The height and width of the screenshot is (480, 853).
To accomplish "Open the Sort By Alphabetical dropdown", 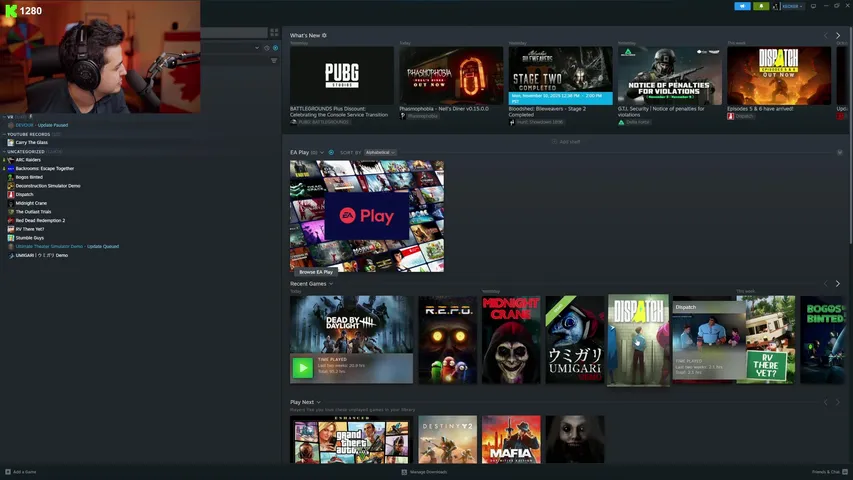I will pyautogui.click(x=380, y=152).
